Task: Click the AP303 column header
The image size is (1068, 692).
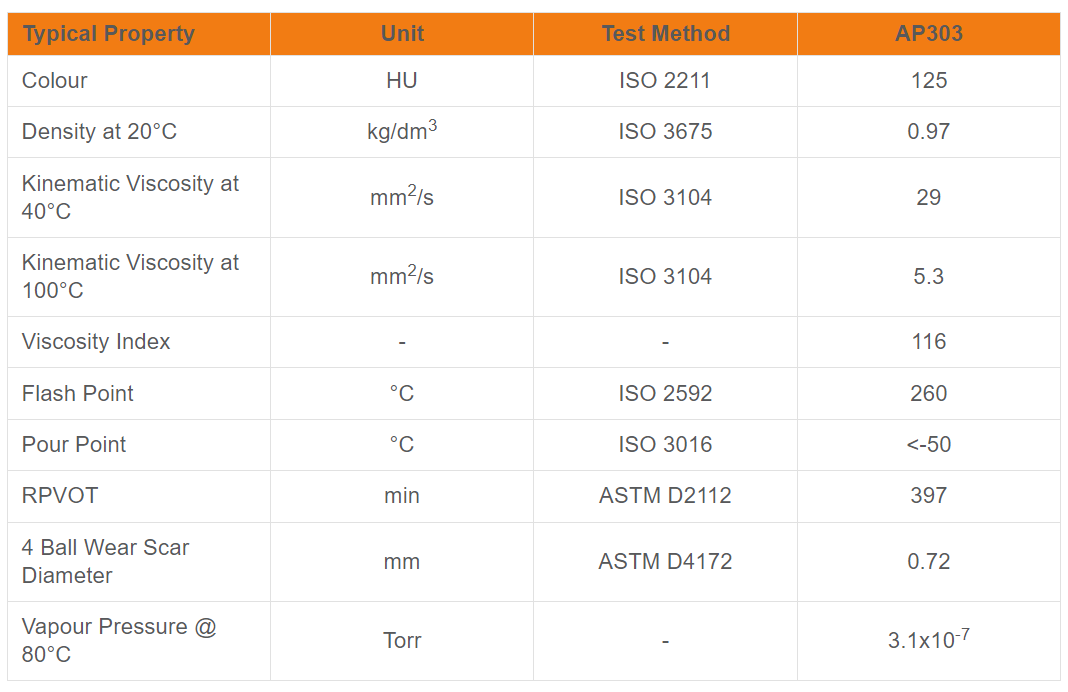Action: coord(929,34)
